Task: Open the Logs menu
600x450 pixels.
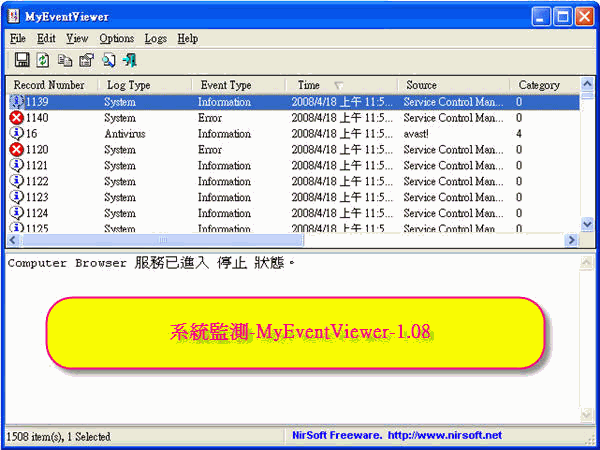Action: coord(155,38)
